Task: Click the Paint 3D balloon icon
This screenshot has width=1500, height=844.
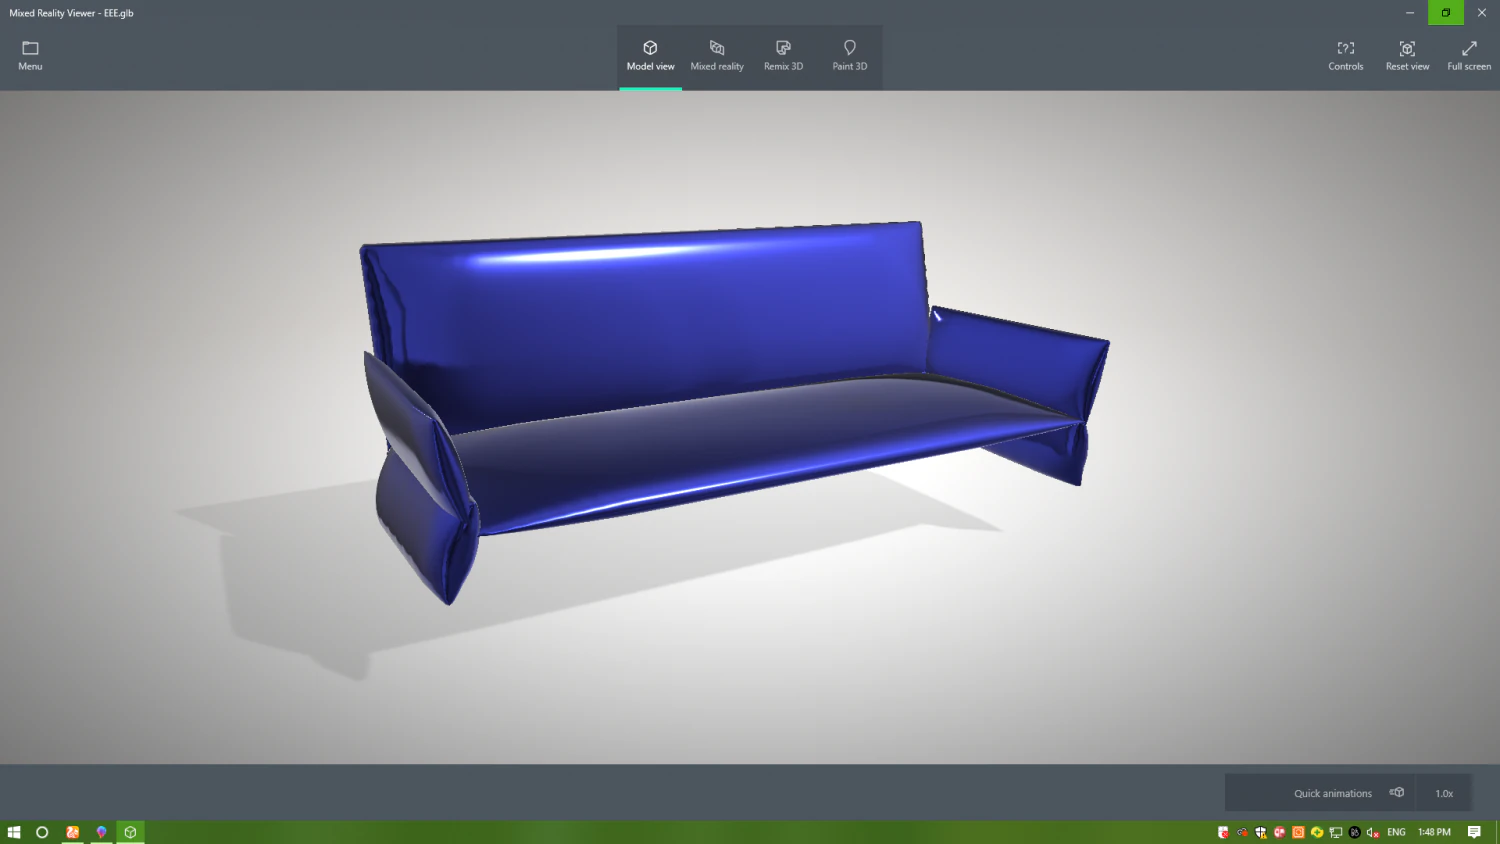Action: (x=849, y=47)
